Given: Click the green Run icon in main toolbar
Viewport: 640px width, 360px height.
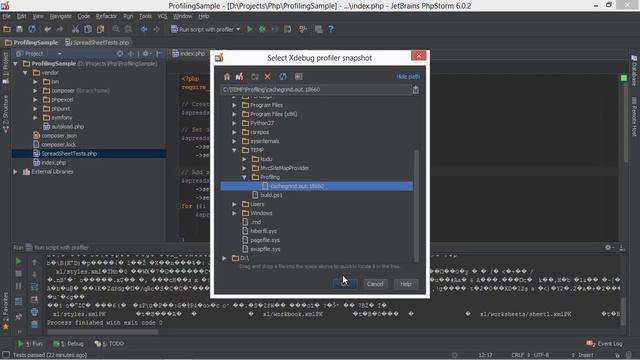Looking at the screenshot, I should pyautogui.click(x=250, y=29).
